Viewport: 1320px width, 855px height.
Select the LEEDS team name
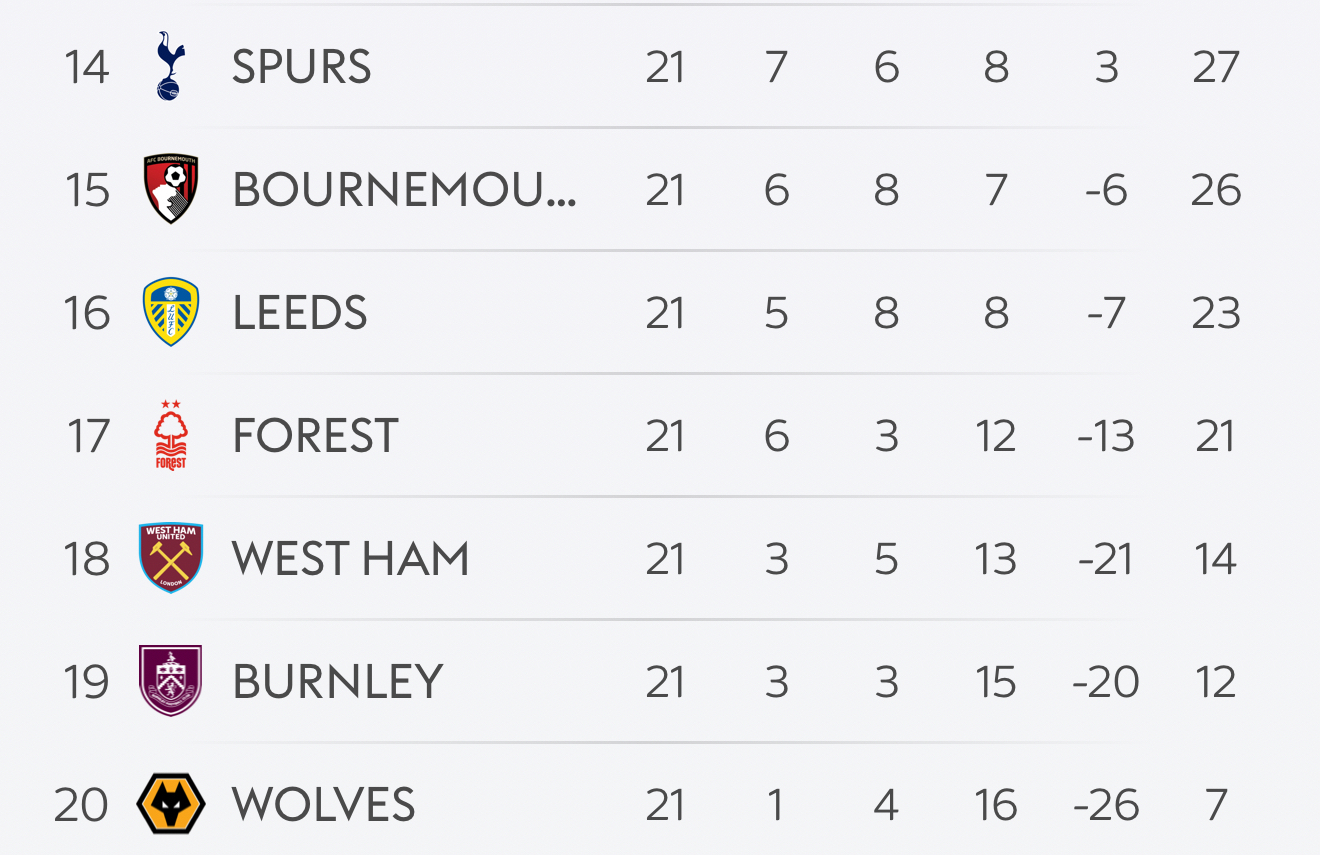tap(300, 313)
